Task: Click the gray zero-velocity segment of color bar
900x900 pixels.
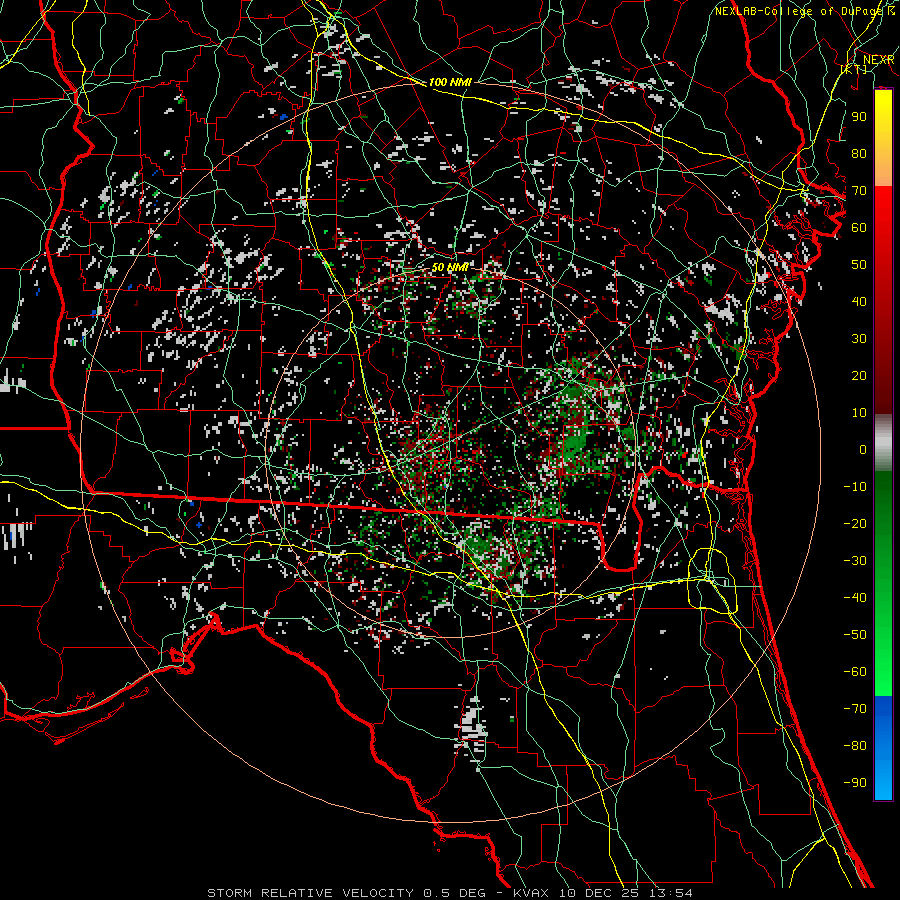Action: [x=883, y=443]
